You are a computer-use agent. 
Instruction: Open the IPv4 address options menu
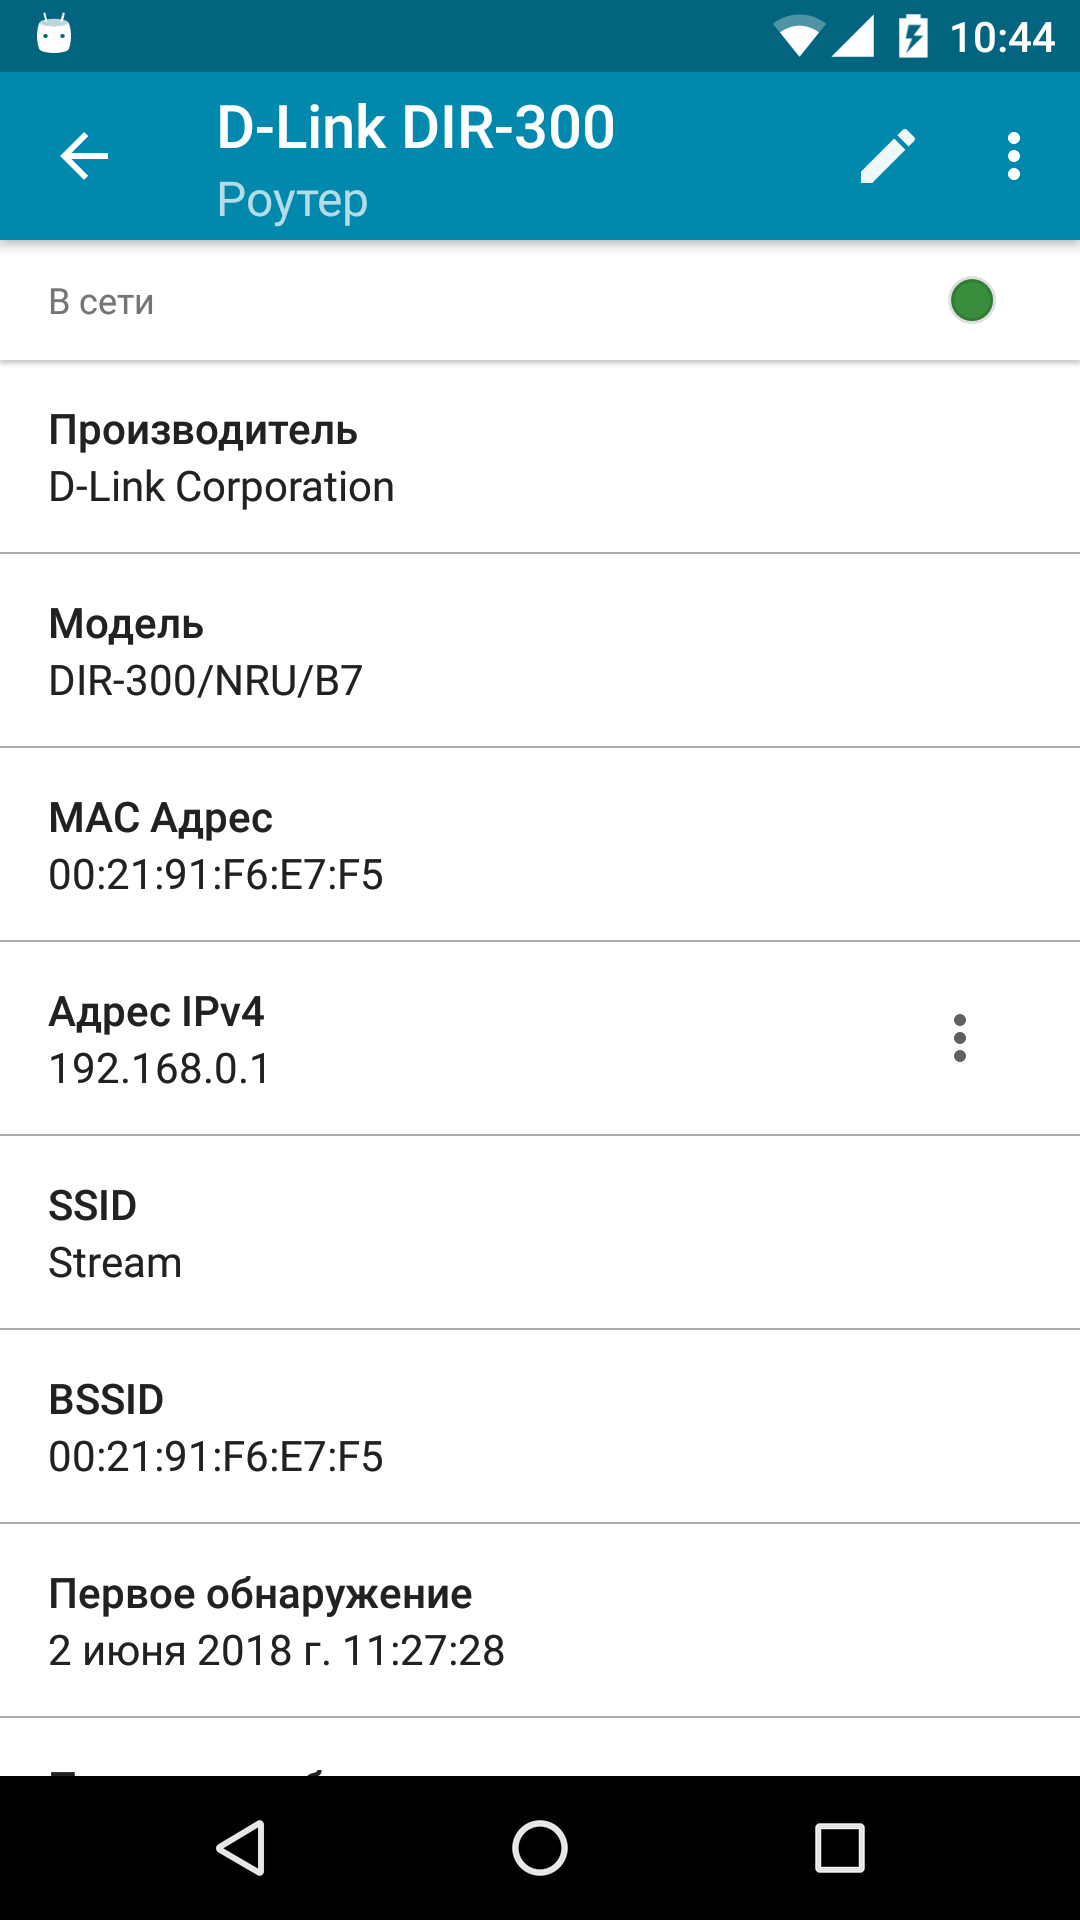coord(959,1038)
